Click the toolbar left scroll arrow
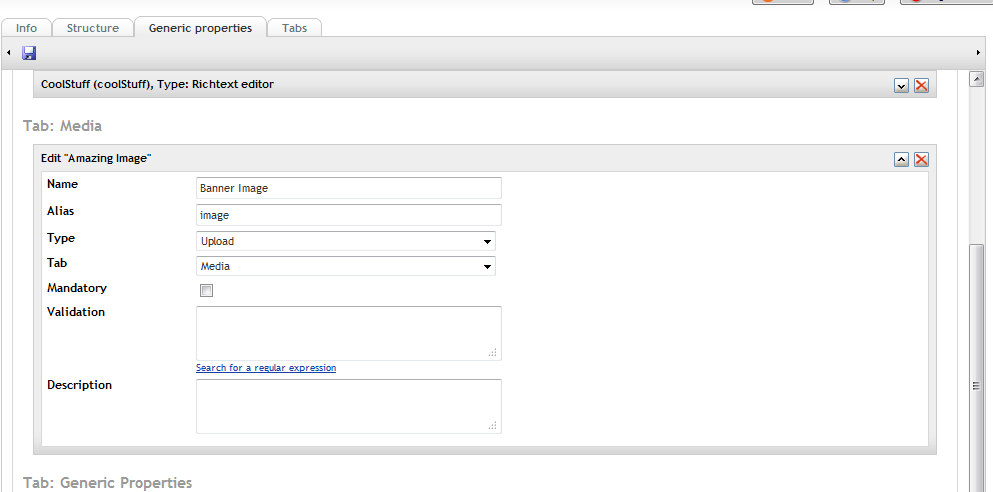This screenshot has height=492, width=993. click(x=9, y=53)
